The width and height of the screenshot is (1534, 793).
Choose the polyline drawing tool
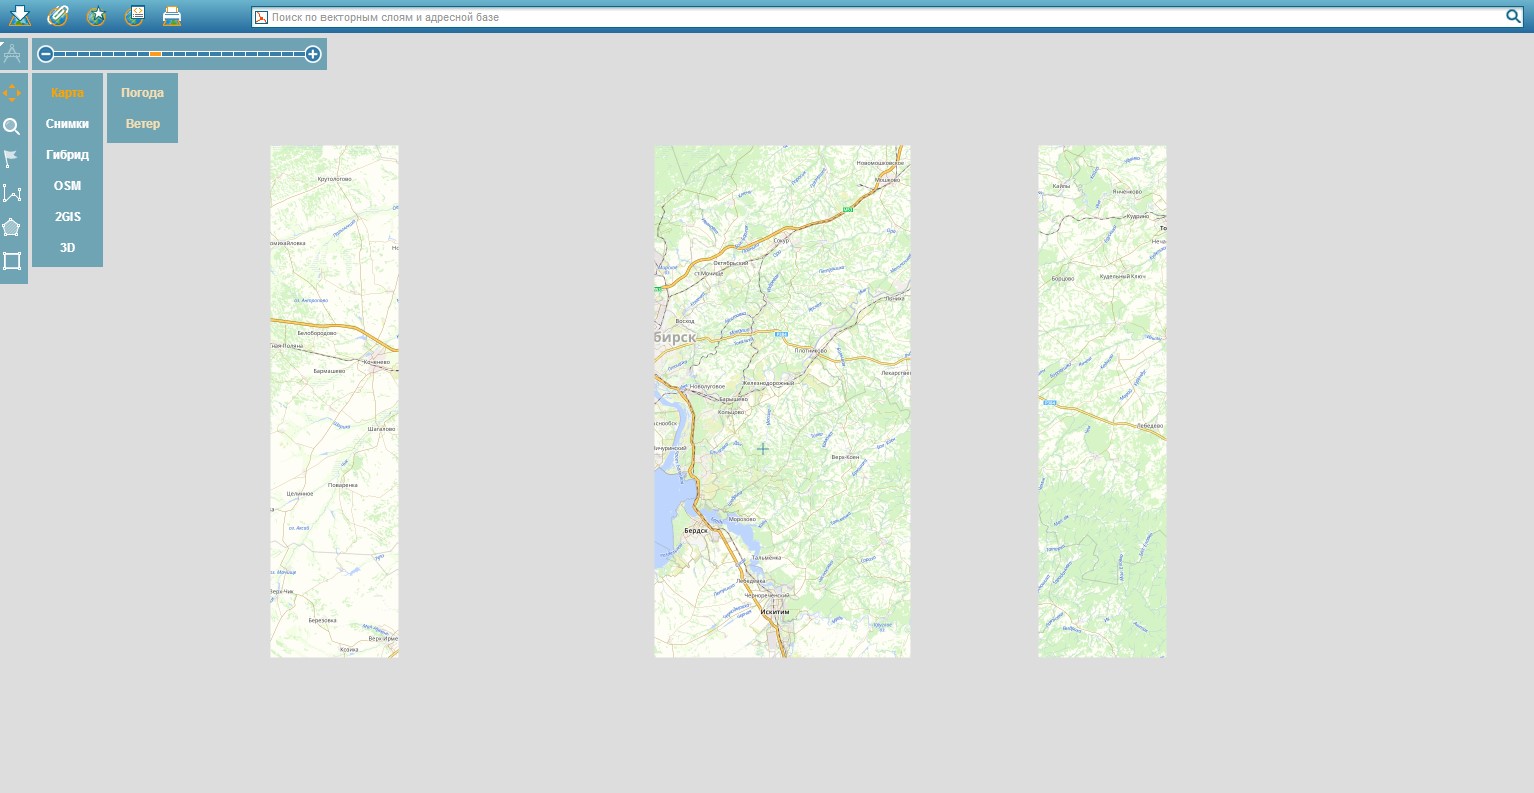coord(12,194)
